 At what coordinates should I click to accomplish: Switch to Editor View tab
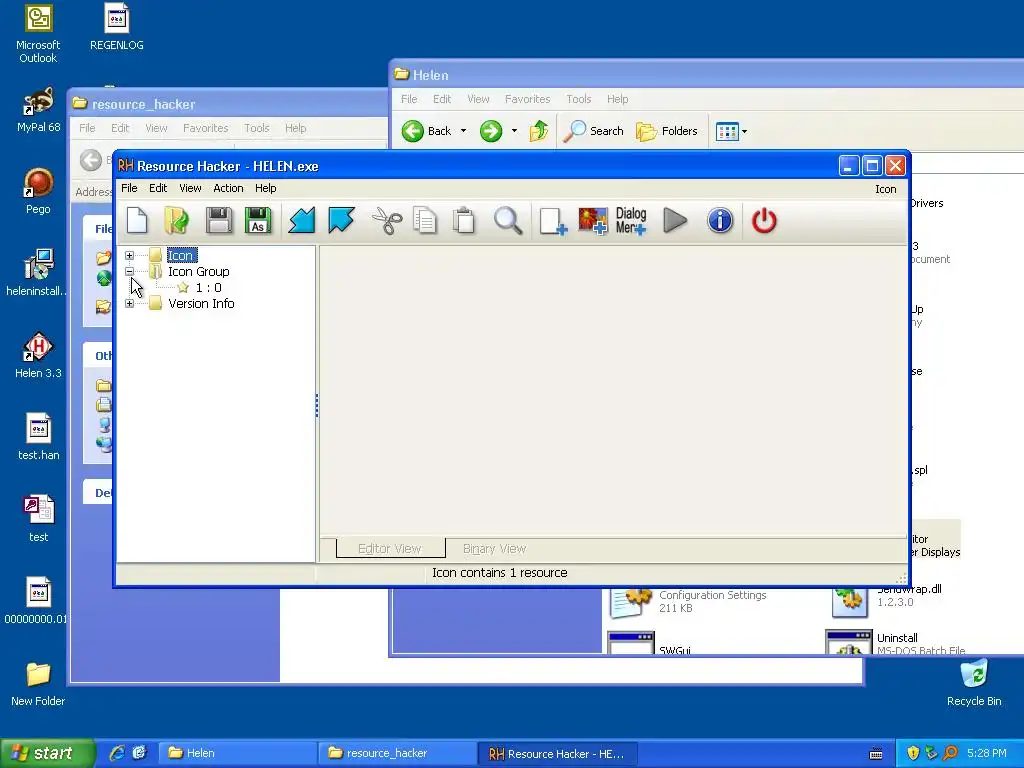click(x=390, y=549)
